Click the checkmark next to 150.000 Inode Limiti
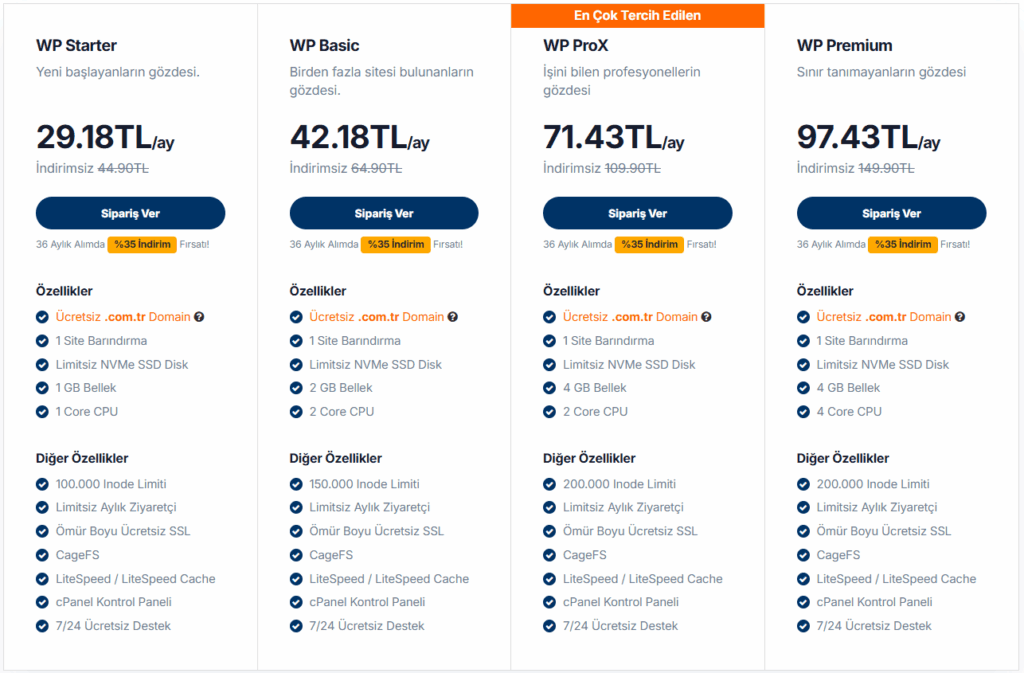The width and height of the screenshot is (1024, 673). 295,483
